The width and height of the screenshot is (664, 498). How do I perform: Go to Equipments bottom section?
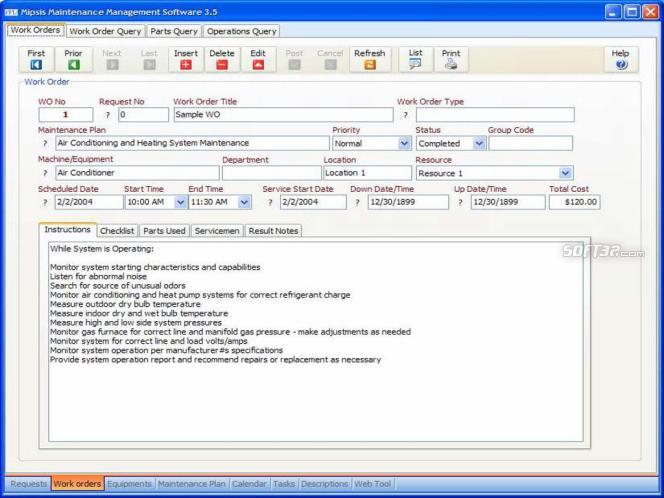[x=129, y=484]
